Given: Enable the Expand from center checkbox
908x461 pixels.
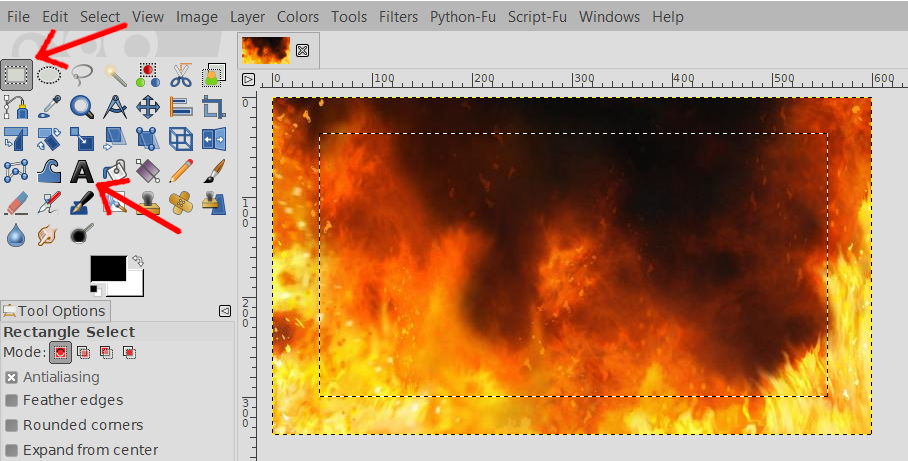Looking at the screenshot, I should (x=11, y=451).
